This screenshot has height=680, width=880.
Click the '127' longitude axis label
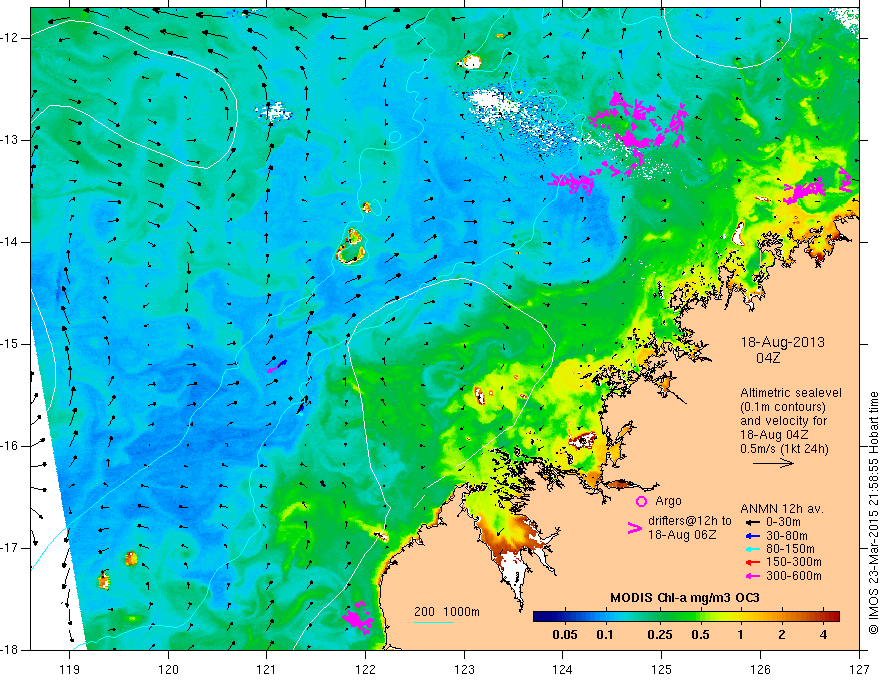coord(859,669)
